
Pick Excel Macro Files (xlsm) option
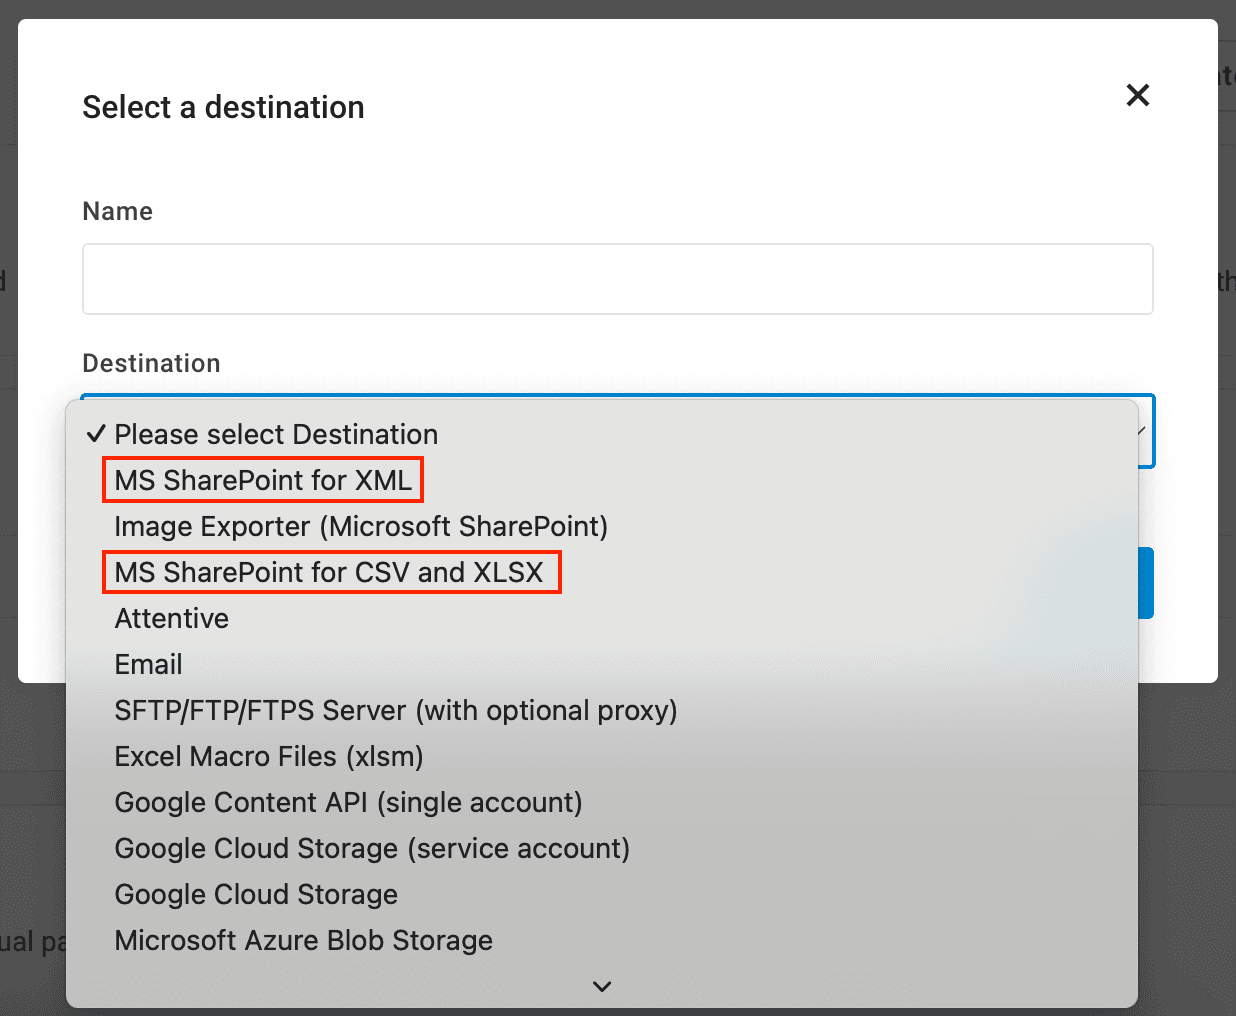coord(269,756)
